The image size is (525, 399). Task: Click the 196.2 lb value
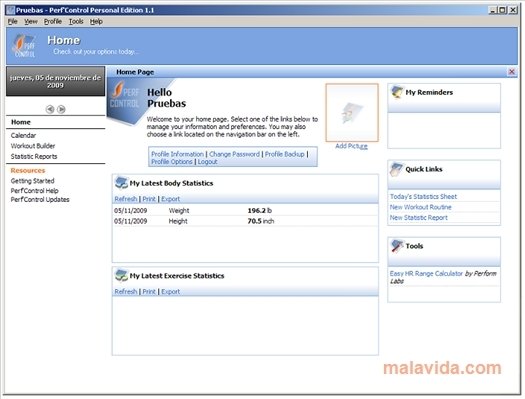[x=259, y=211]
